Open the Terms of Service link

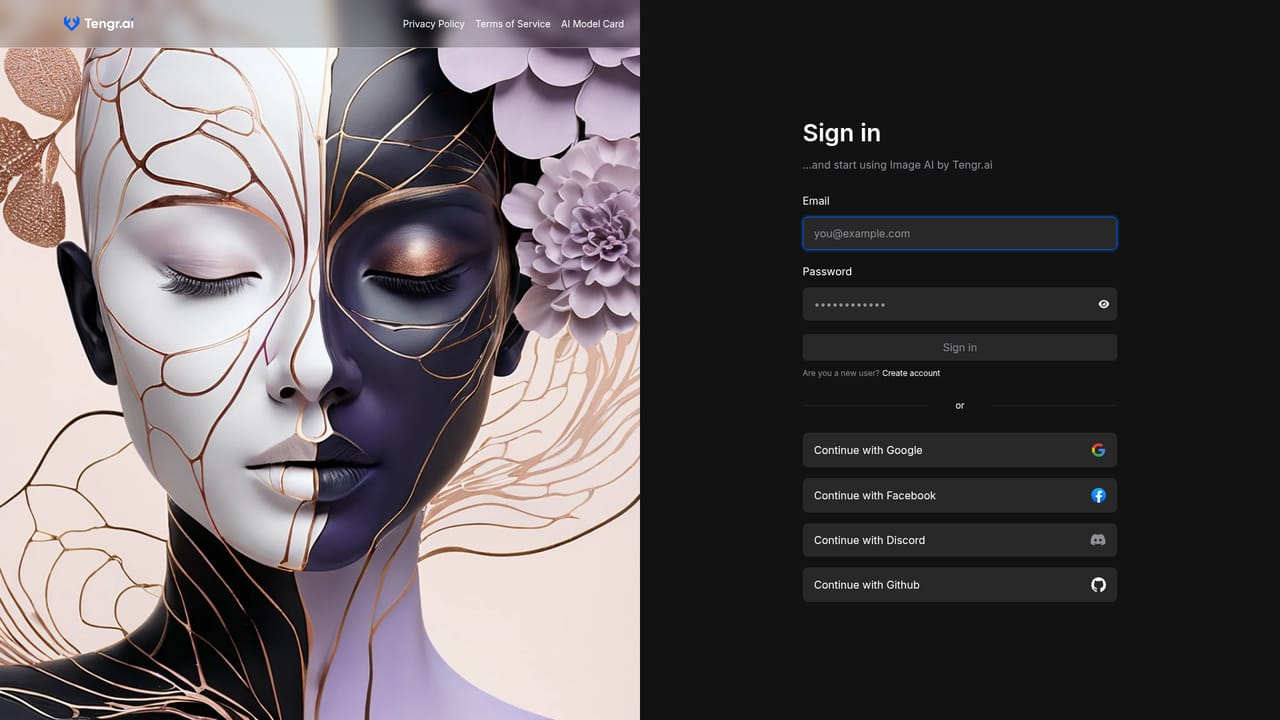[x=513, y=24]
